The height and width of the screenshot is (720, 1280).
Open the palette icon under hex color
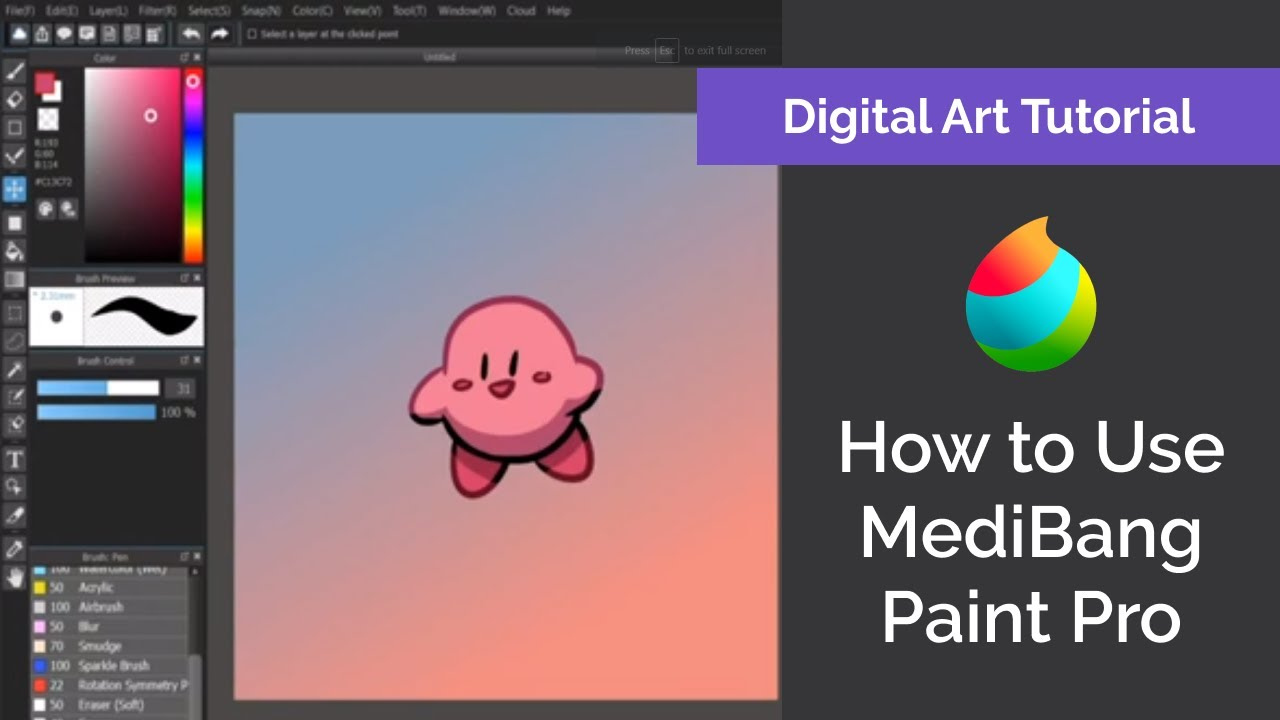46,208
